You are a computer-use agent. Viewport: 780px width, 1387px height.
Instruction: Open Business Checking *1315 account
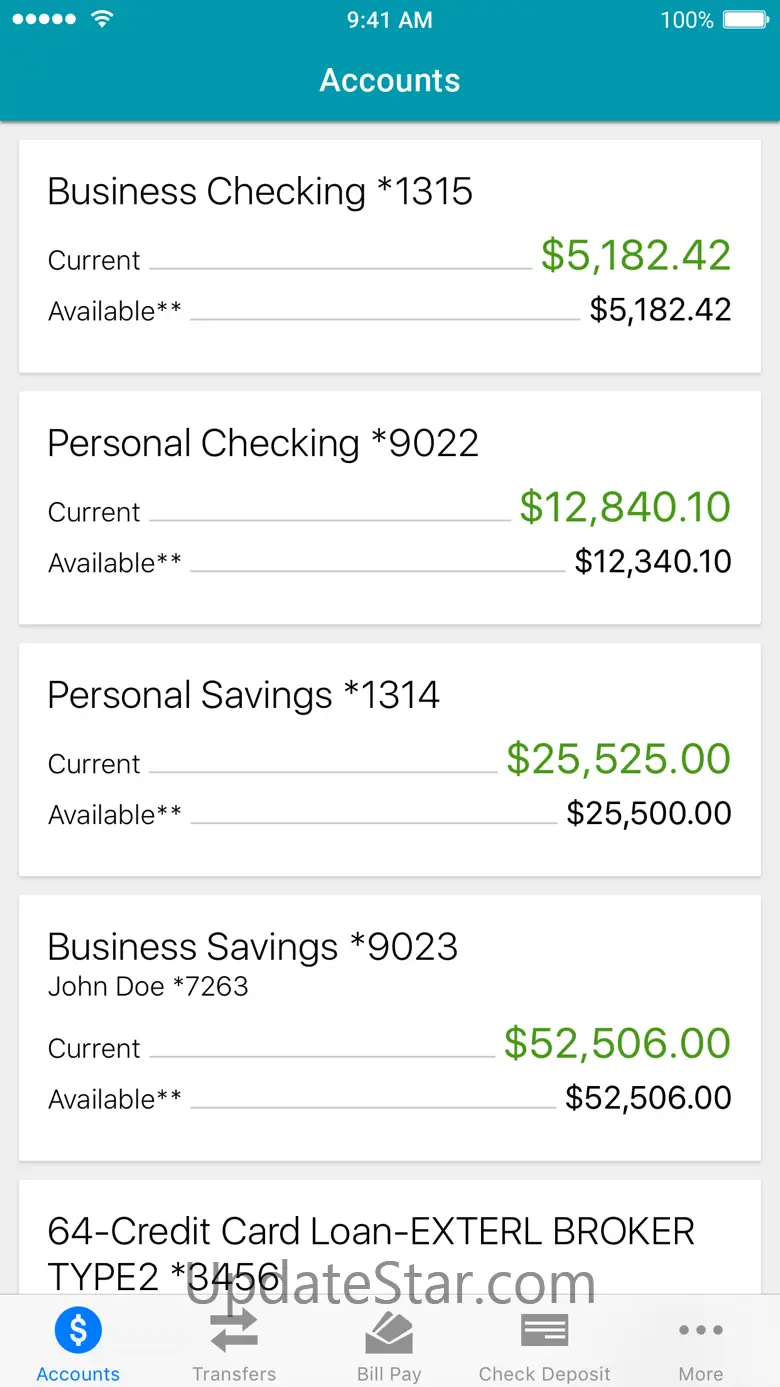pyautogui.click(x=390, y=257)
